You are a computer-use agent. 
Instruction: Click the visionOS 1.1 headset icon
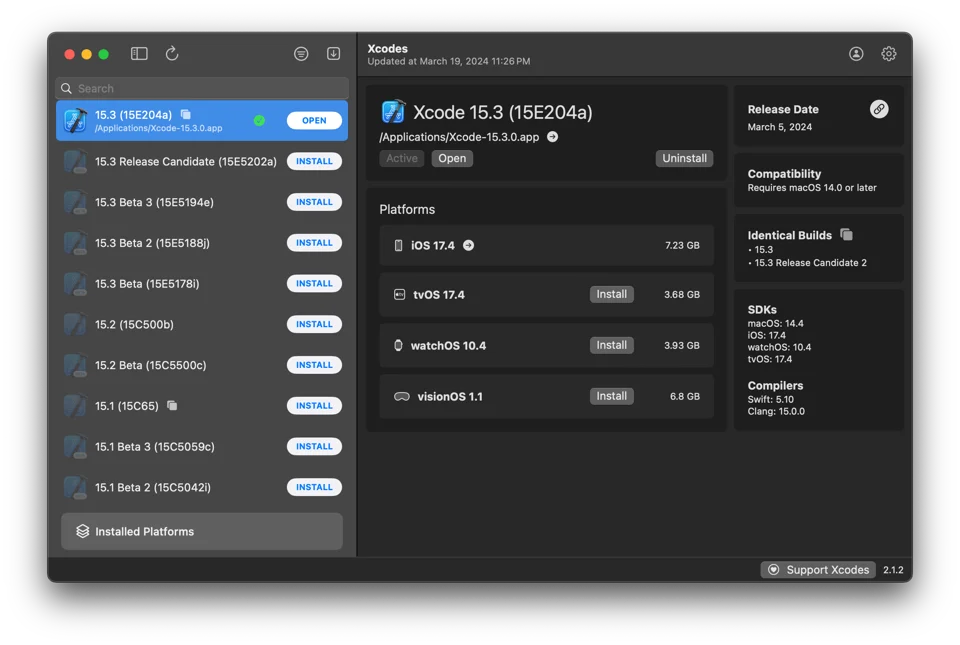pyautogui.click(x=402, y=397)
